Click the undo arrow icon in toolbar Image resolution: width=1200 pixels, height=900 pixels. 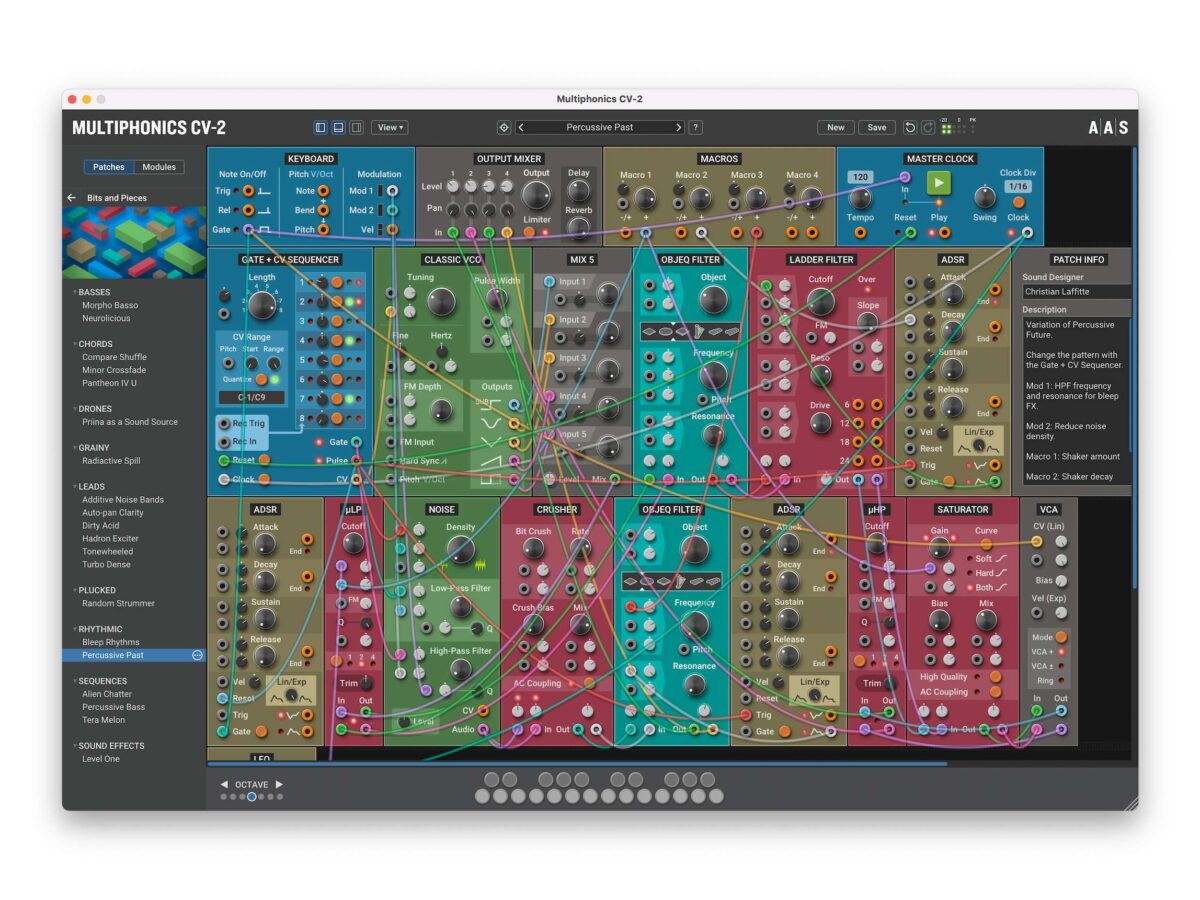click(910, 127)
